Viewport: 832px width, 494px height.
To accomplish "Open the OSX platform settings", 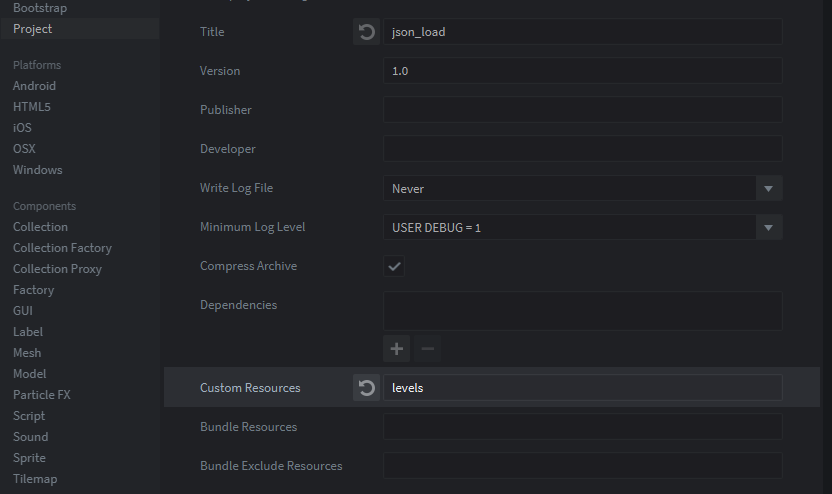I will point(24,149).
